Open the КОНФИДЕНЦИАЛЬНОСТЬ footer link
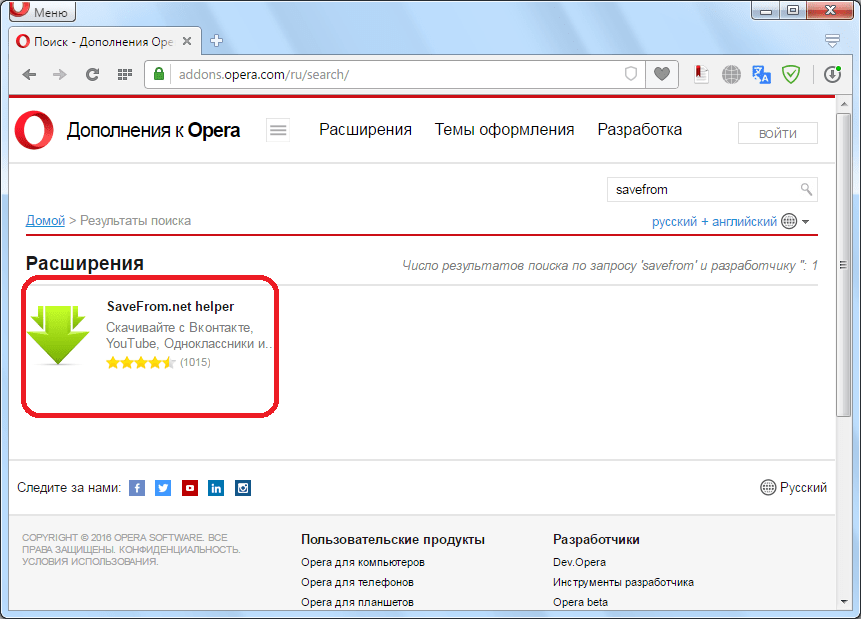 coord(180,549)
